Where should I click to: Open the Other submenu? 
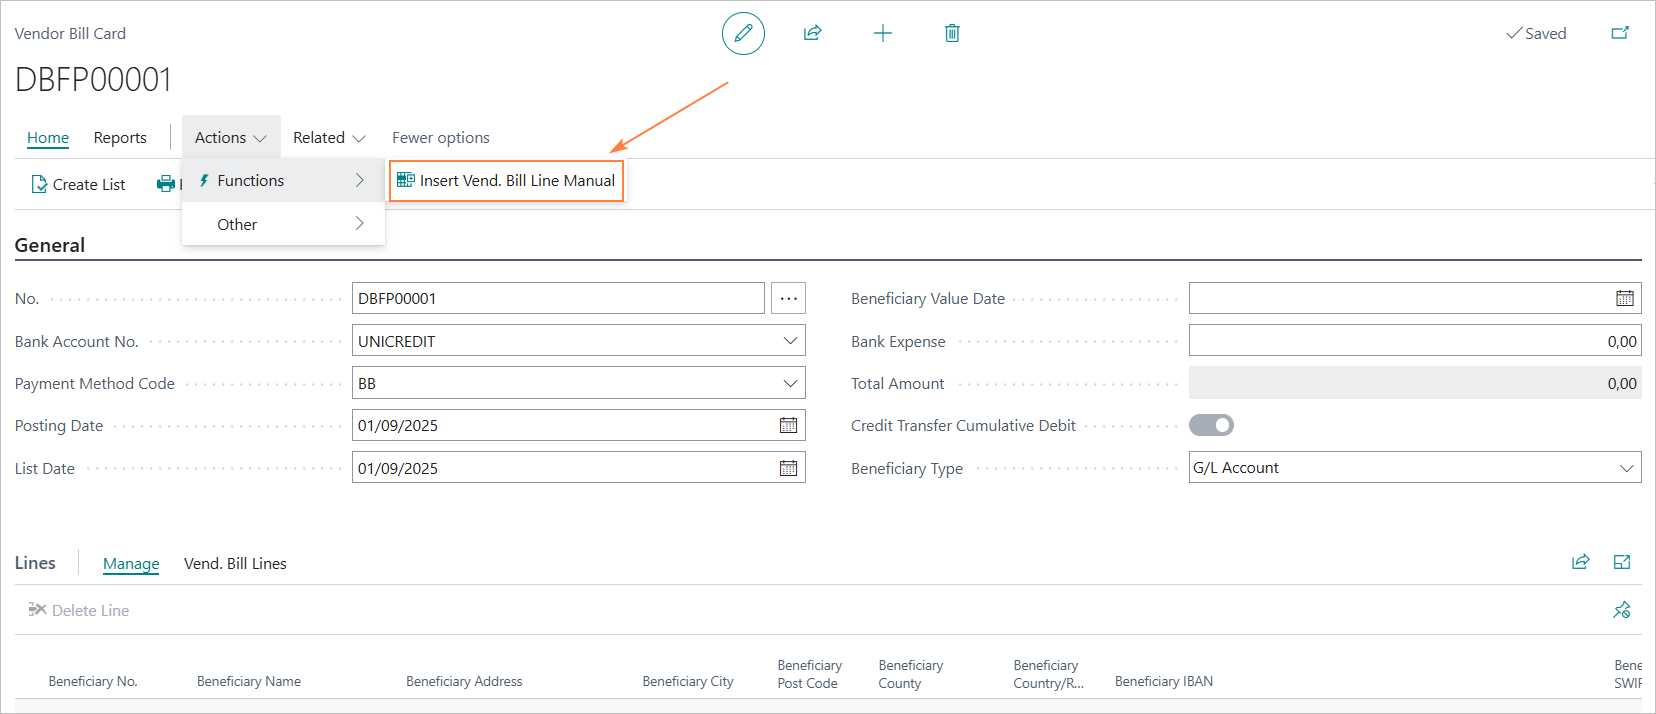283,224
